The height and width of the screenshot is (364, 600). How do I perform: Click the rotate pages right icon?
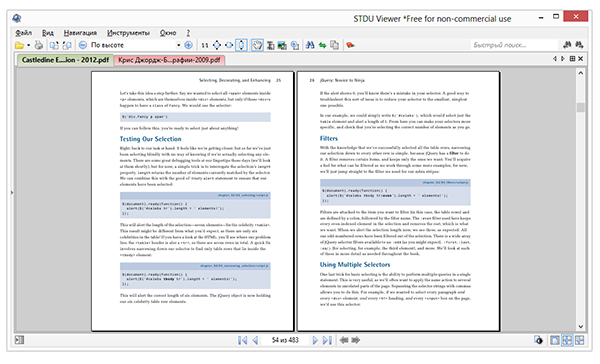click(67, 45)
